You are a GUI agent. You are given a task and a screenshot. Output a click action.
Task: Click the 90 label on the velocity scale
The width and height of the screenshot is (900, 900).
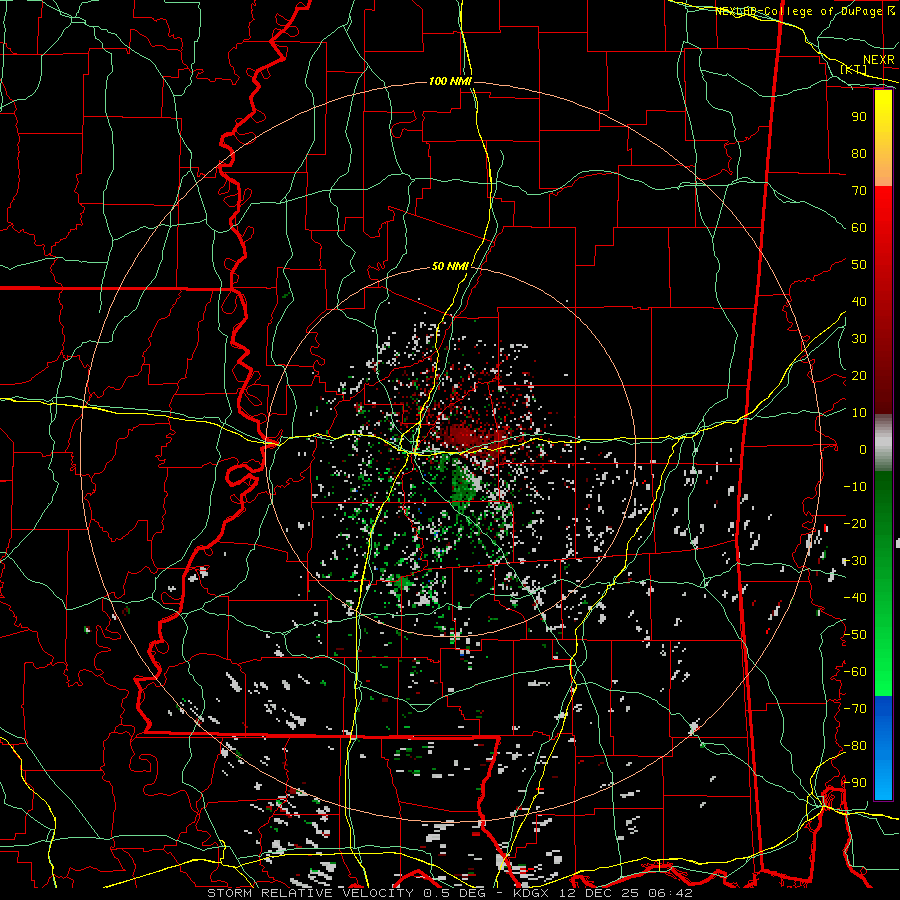tap(859, 117)
